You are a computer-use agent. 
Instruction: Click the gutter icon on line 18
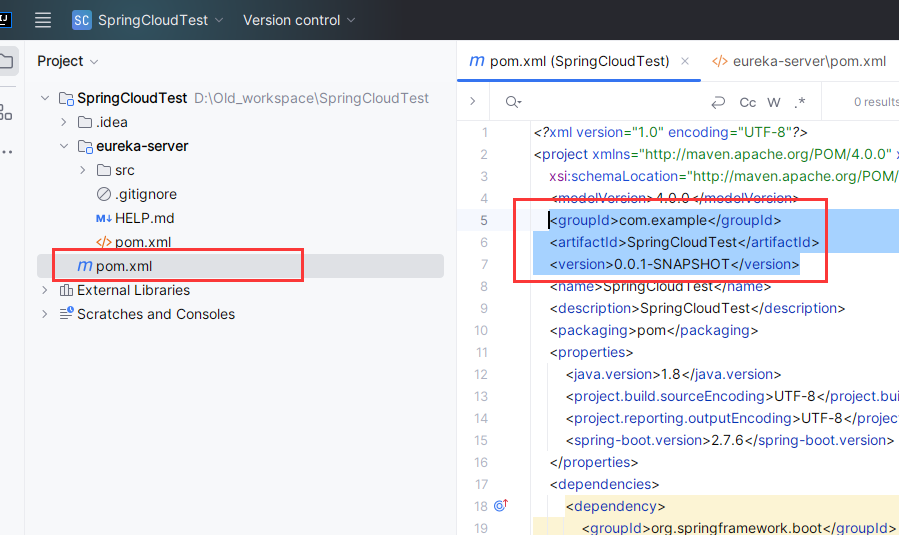click(500, 506)
